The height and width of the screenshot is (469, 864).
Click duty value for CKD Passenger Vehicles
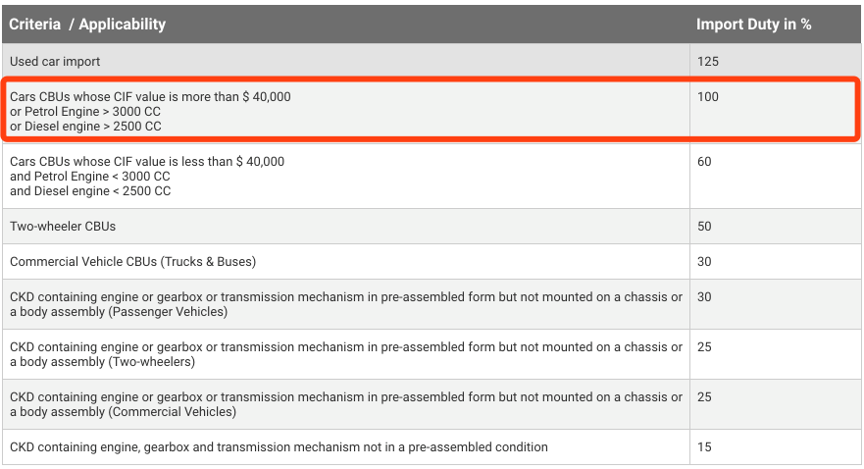point(704,297)
